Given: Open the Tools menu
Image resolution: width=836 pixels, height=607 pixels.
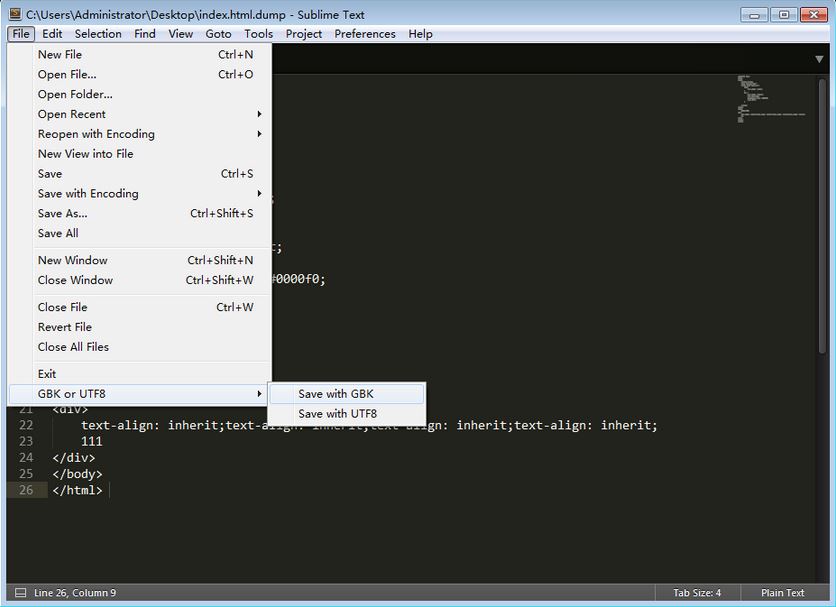Looking at the screenshot, I should click(x=259, y=34).
